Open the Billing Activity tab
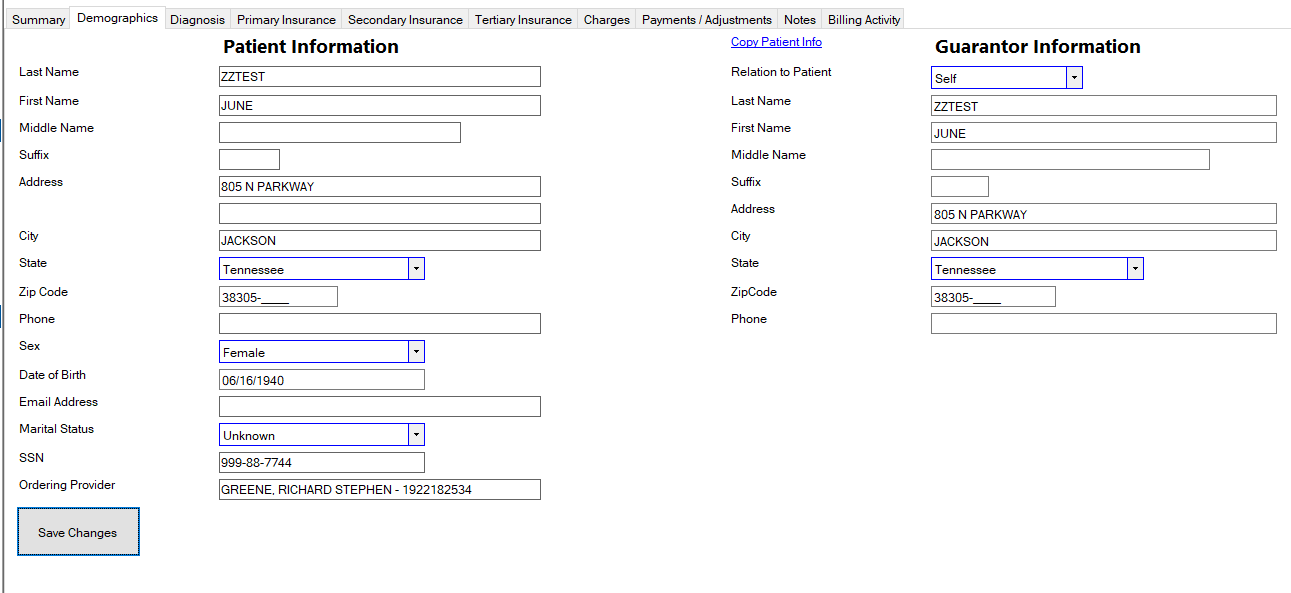This screenshot has width=1291, height=593. (x=864, y=20)
